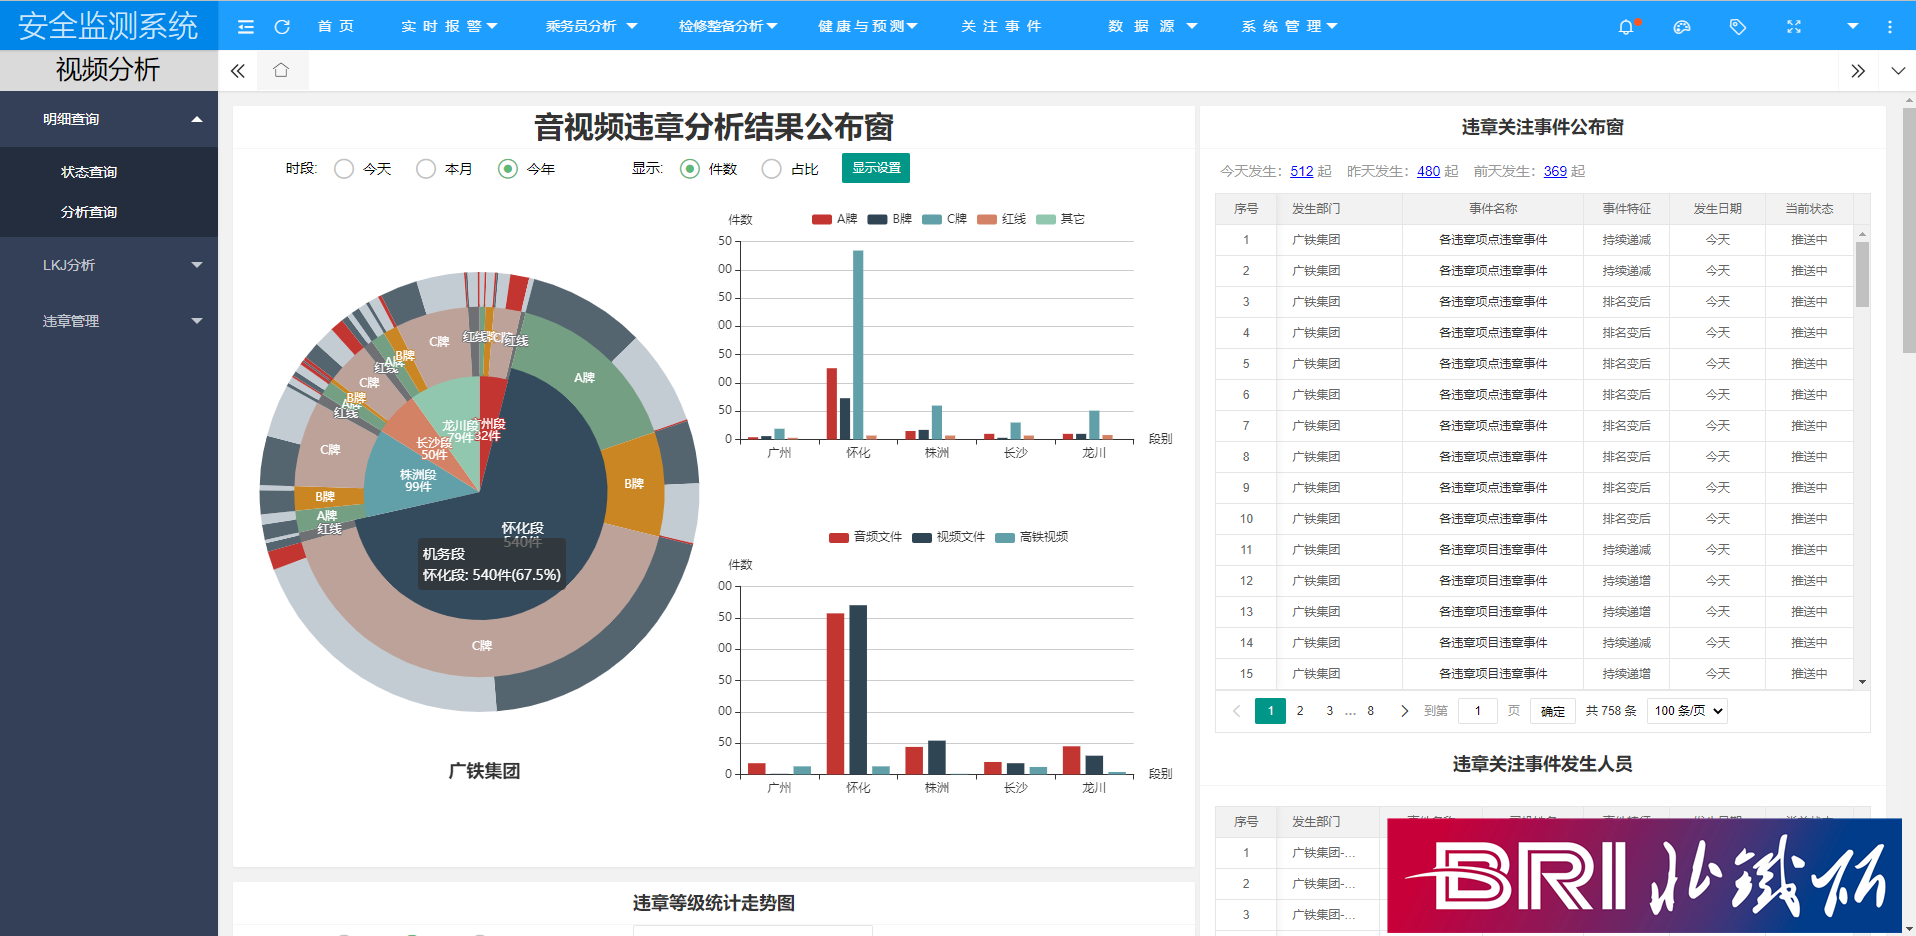
Task: Open the user dropdown caret in top bar
Action: 1852,27
